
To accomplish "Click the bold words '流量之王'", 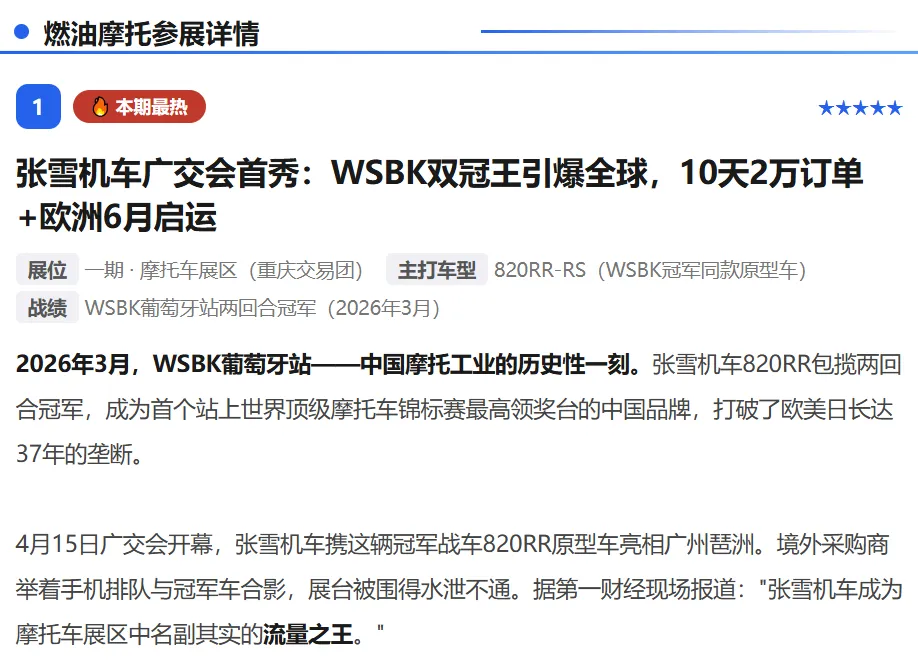I will 308,634.
